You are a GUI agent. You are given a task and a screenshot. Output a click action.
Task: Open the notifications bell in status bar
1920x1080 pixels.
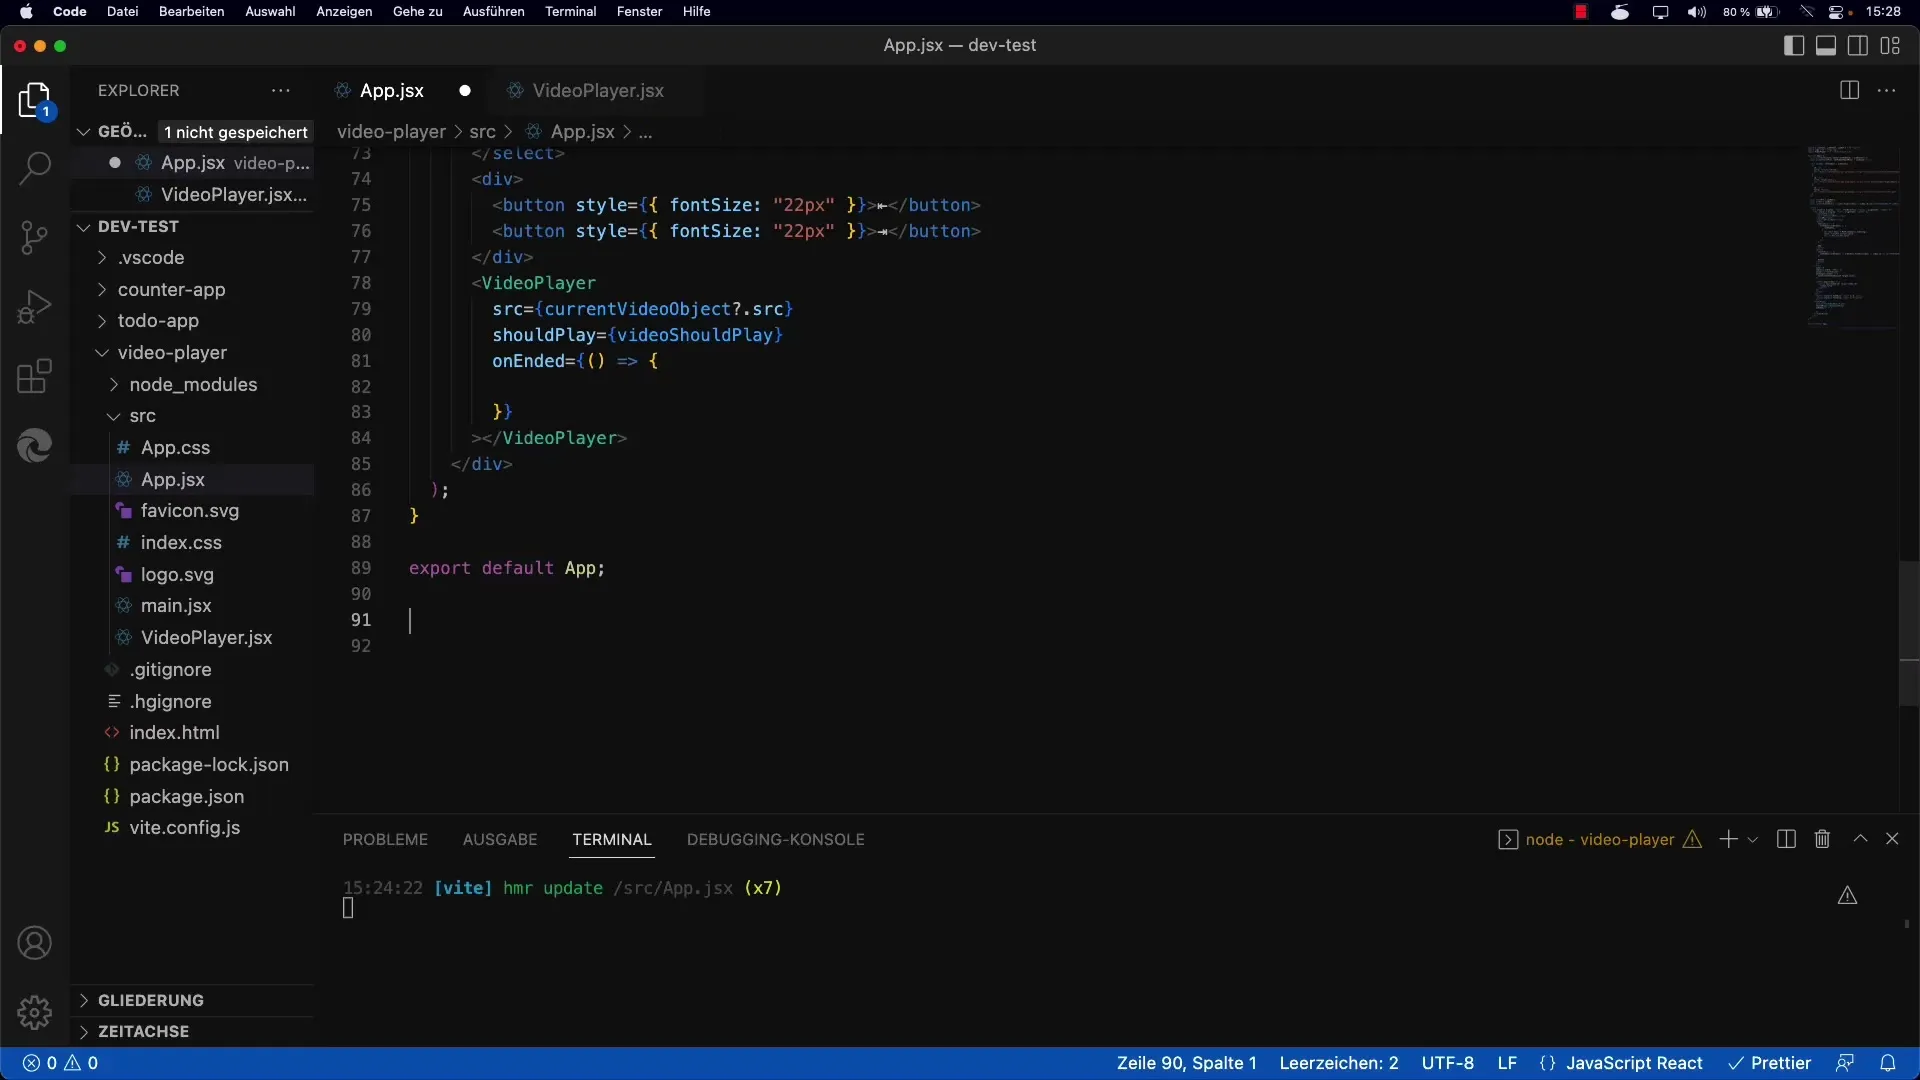[x=1888, y=1063]
